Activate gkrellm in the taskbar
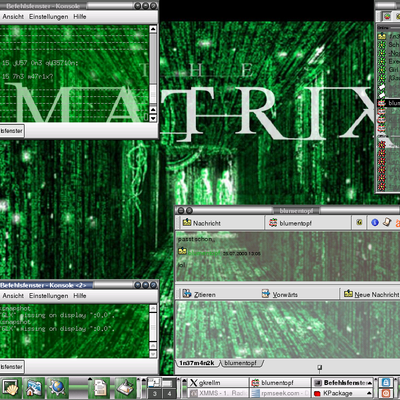The image size is (400, 400). click(218, 383)
